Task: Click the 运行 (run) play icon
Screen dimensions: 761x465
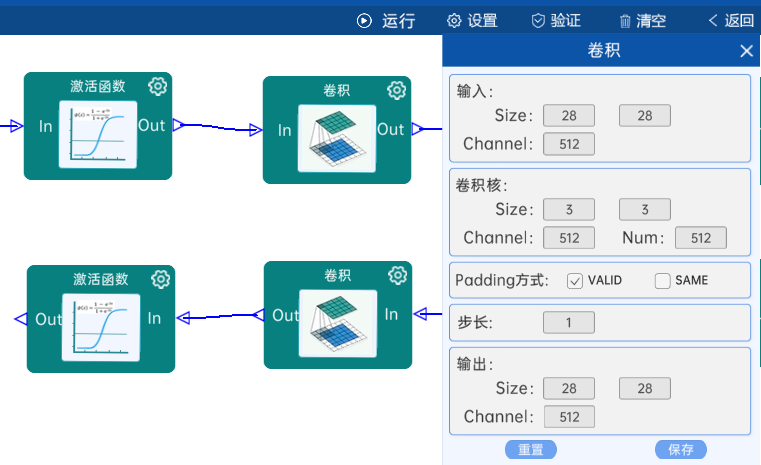Action: click(x=364, y=21)
